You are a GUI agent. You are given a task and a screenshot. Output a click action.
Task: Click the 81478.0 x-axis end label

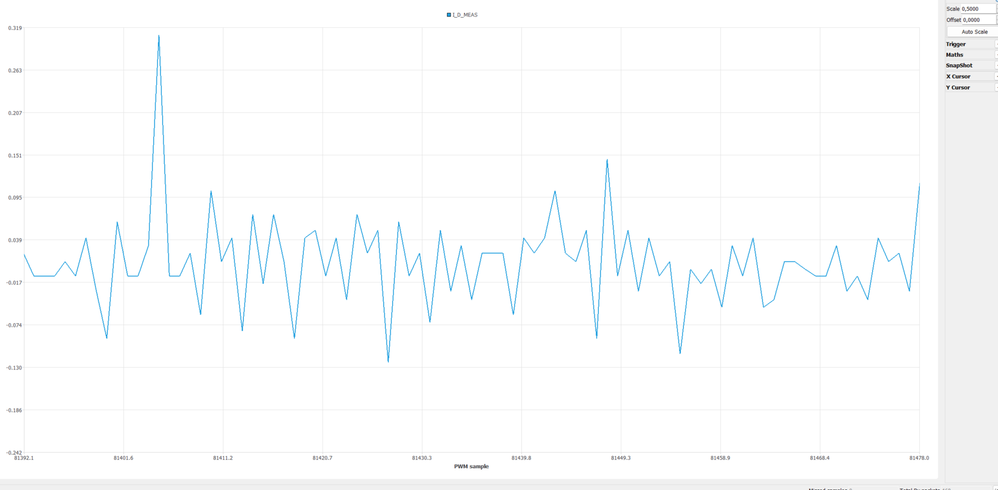click(919, 458)
